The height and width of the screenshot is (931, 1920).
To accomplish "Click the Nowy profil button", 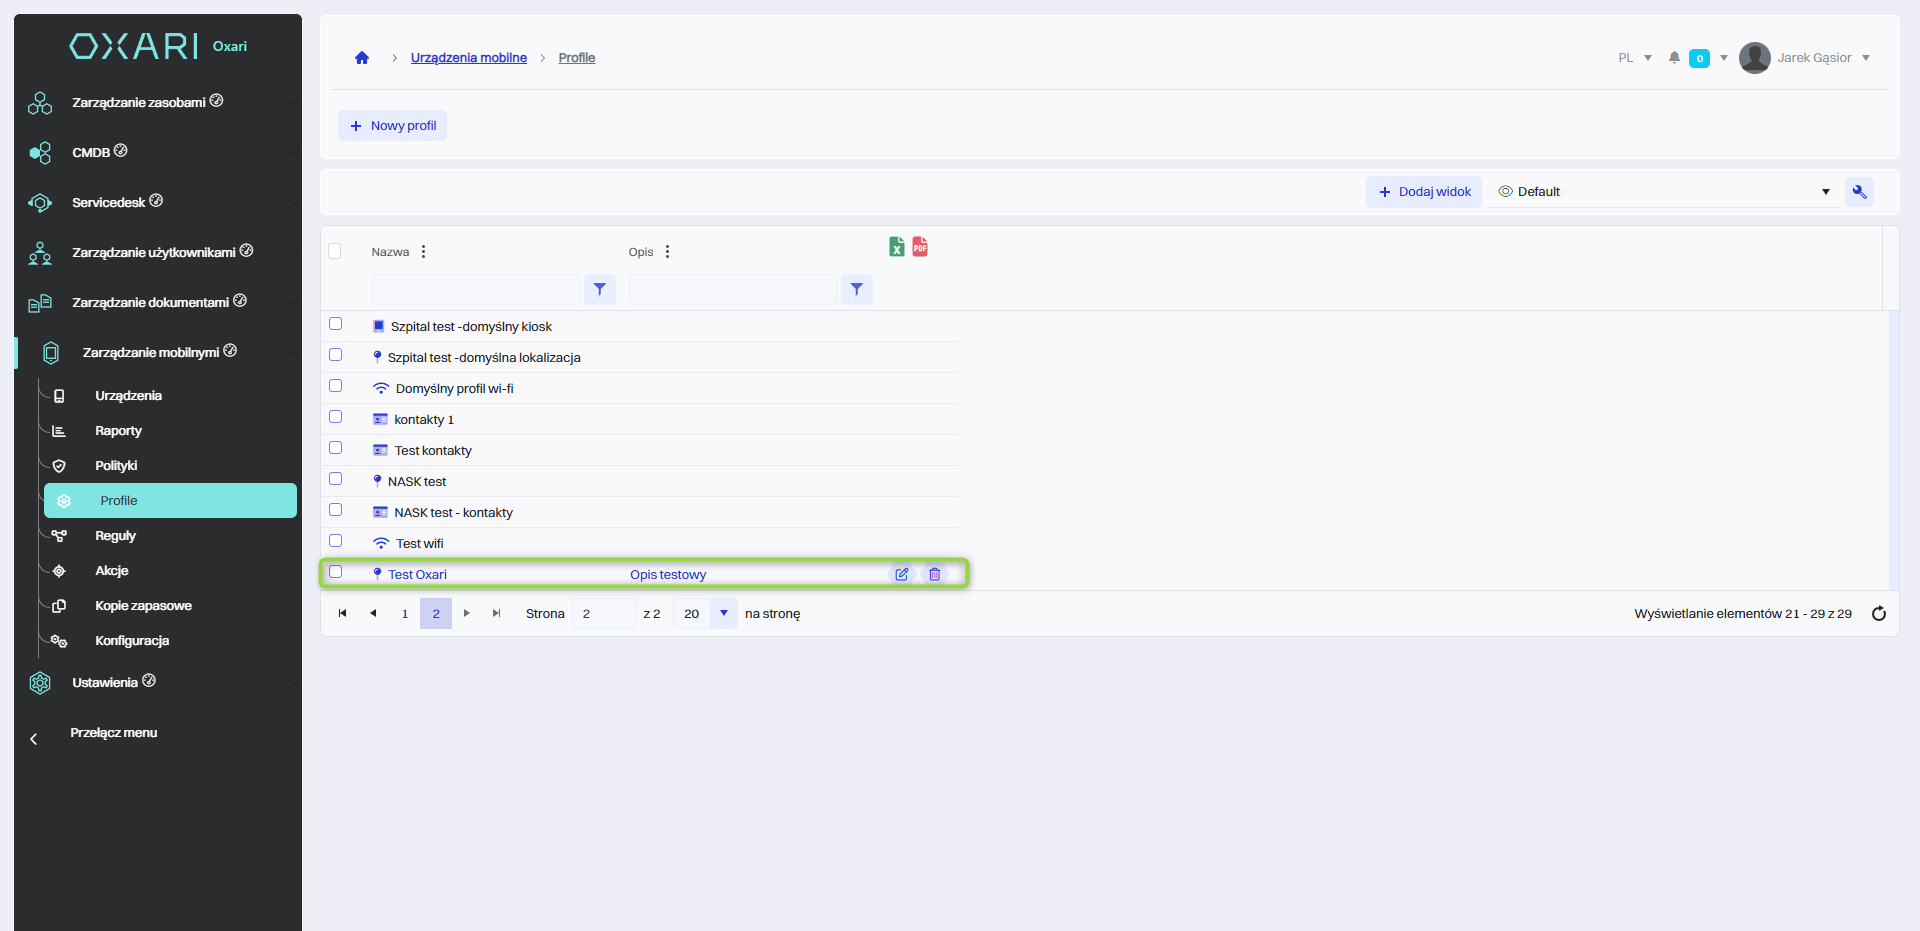I will click(392, 126).
